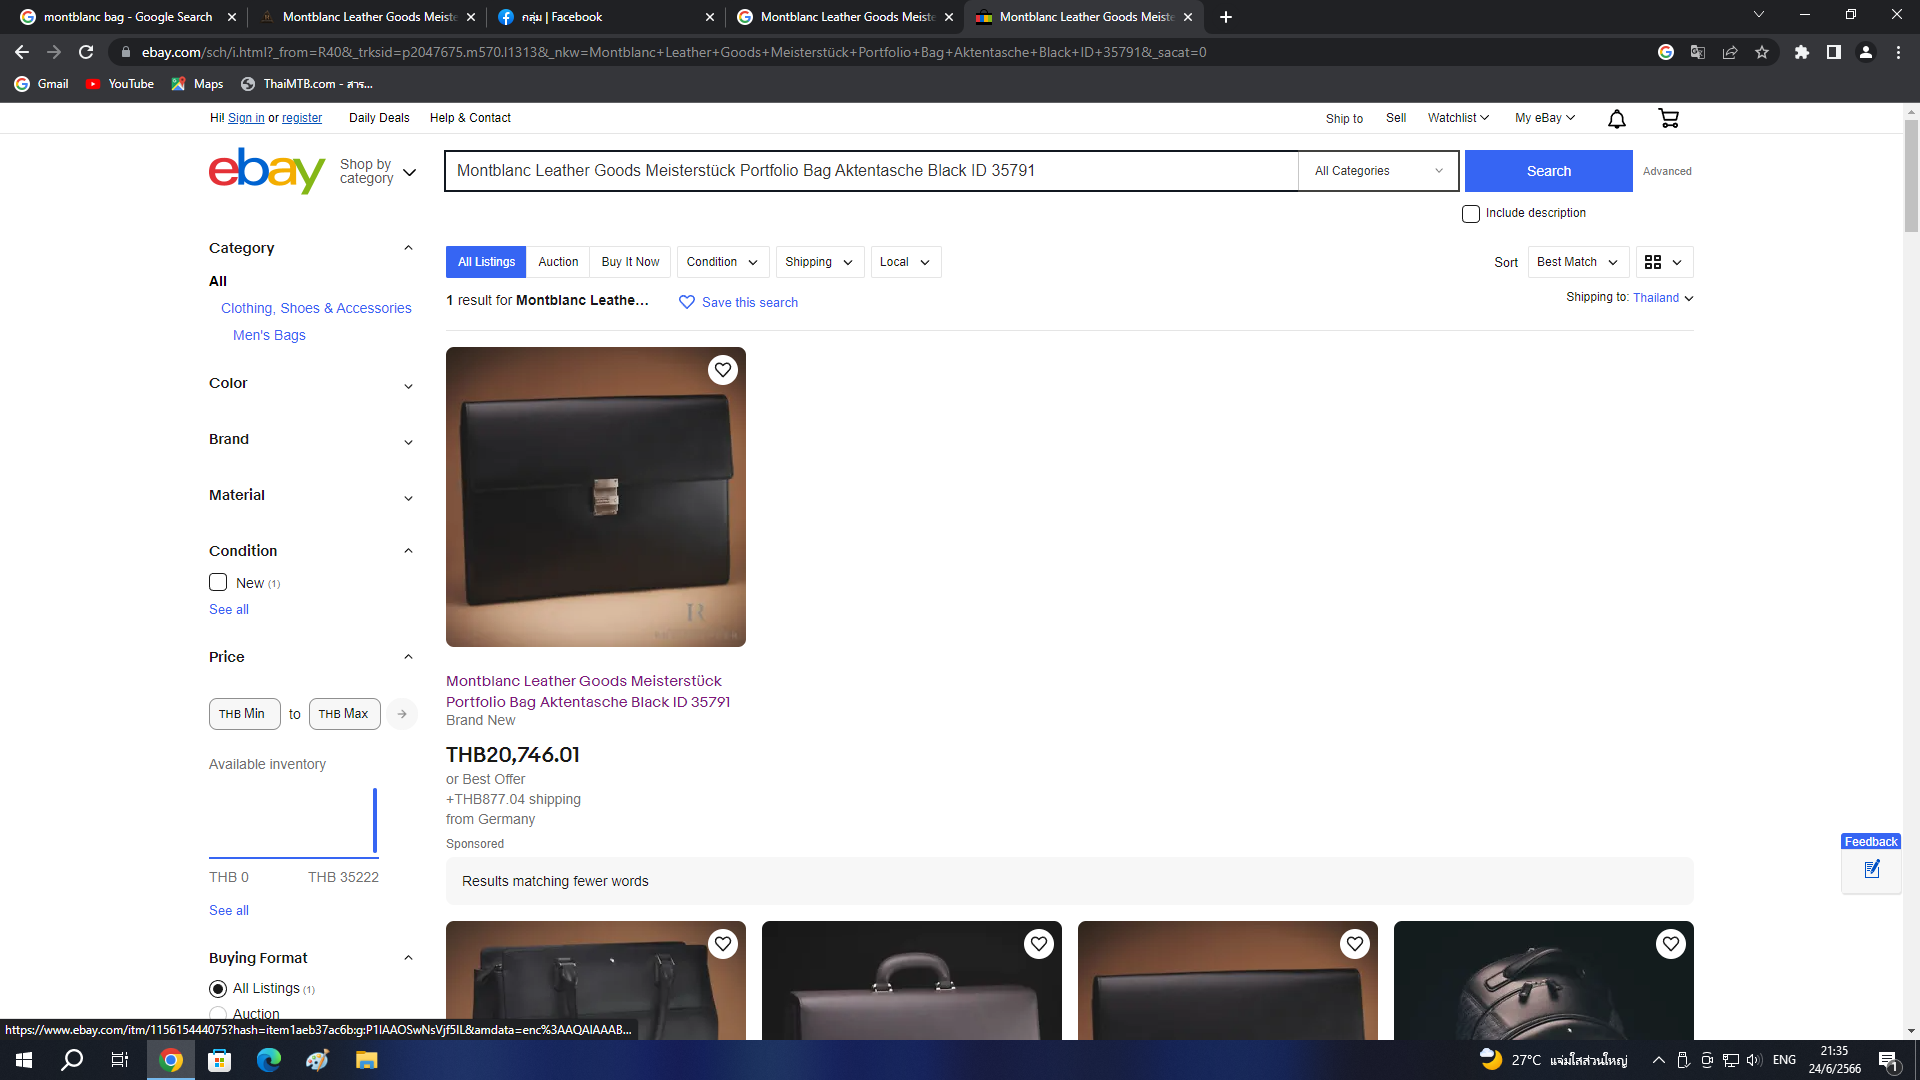Select the Auction tab
Viewport: 1920px width, 1080px height.
coord(558,262)
